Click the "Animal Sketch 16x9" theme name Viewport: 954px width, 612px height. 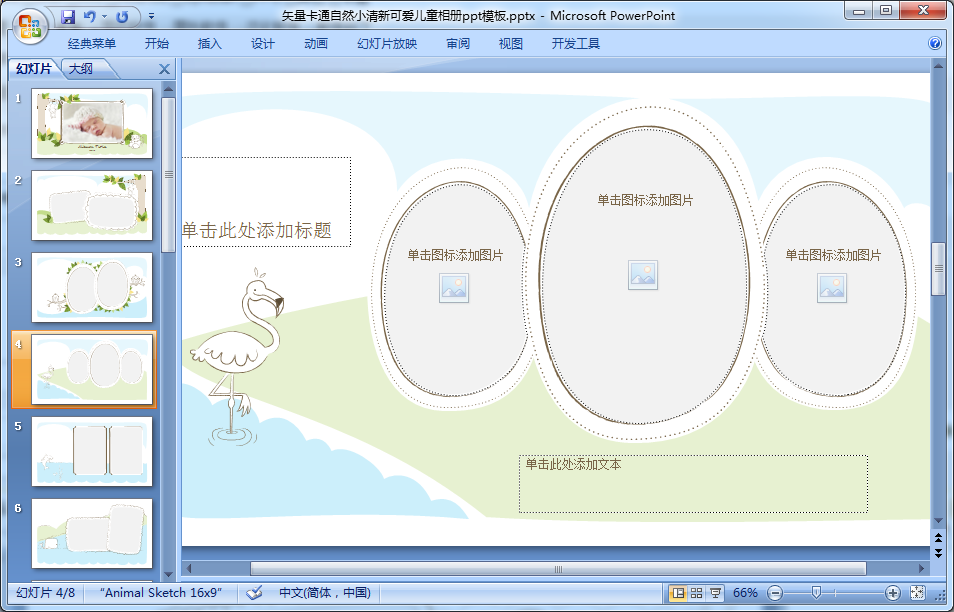(161, 593)
